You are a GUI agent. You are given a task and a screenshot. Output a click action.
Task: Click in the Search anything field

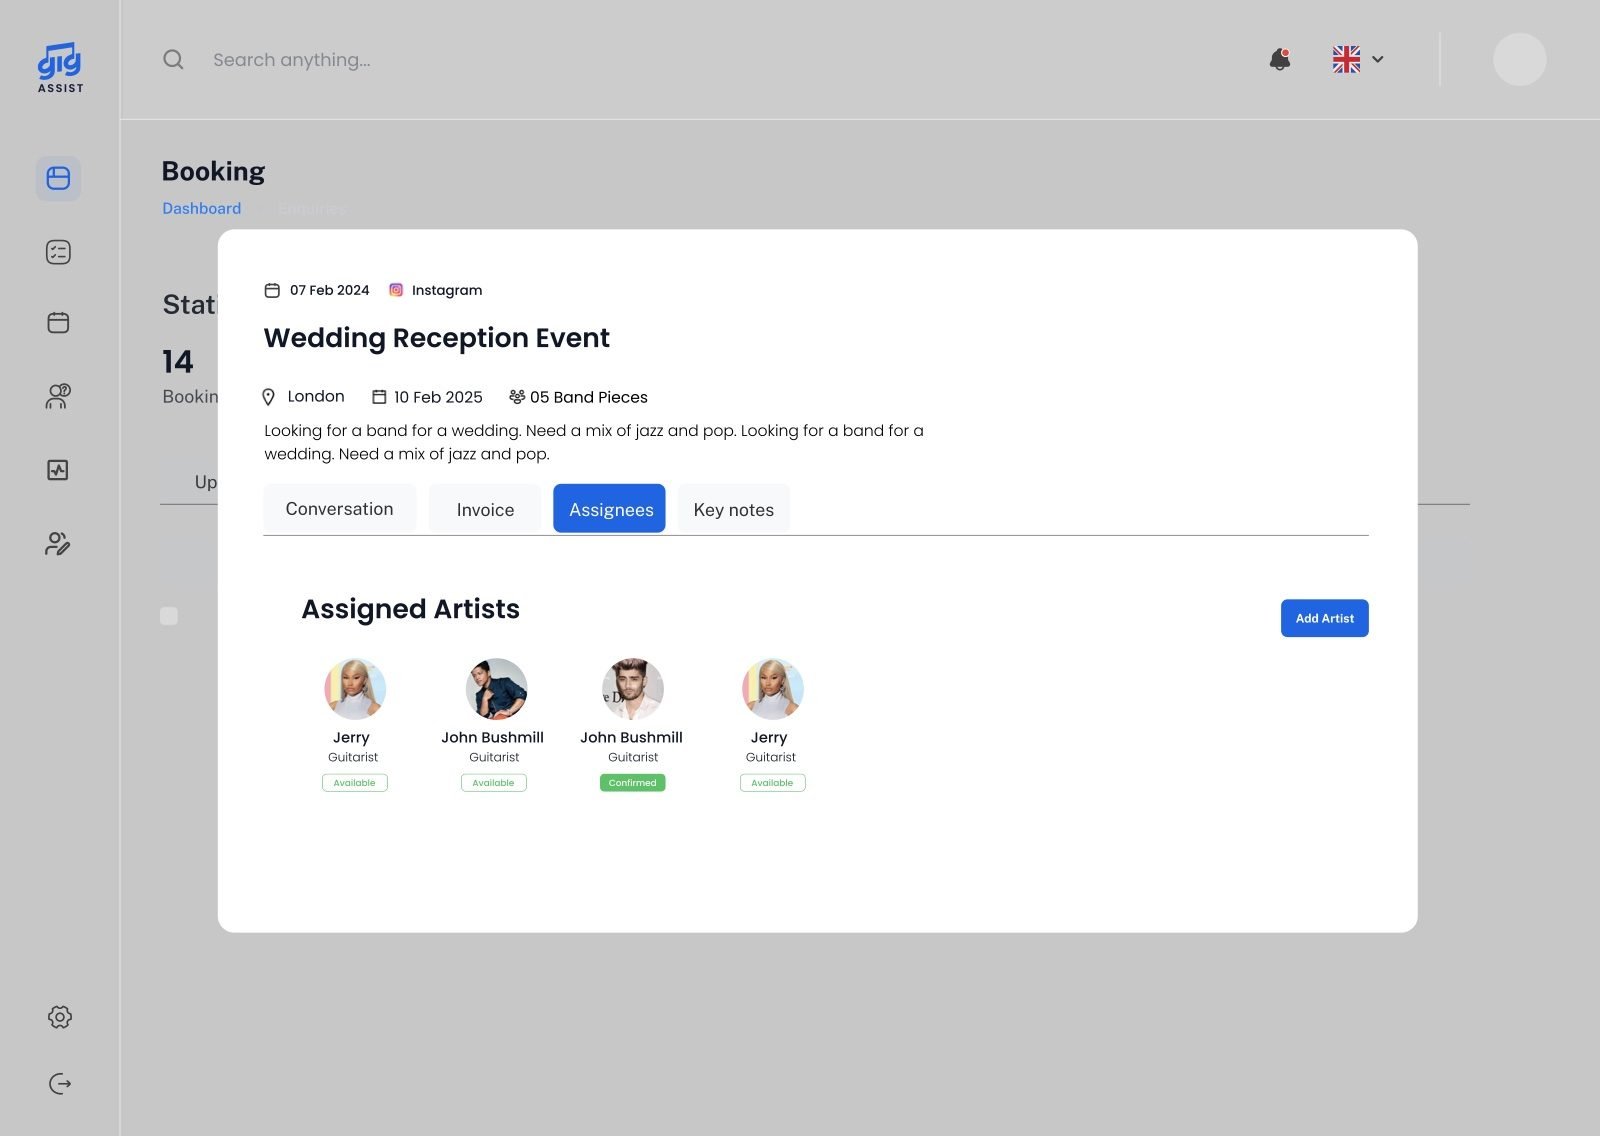click(x=291, y=60)
